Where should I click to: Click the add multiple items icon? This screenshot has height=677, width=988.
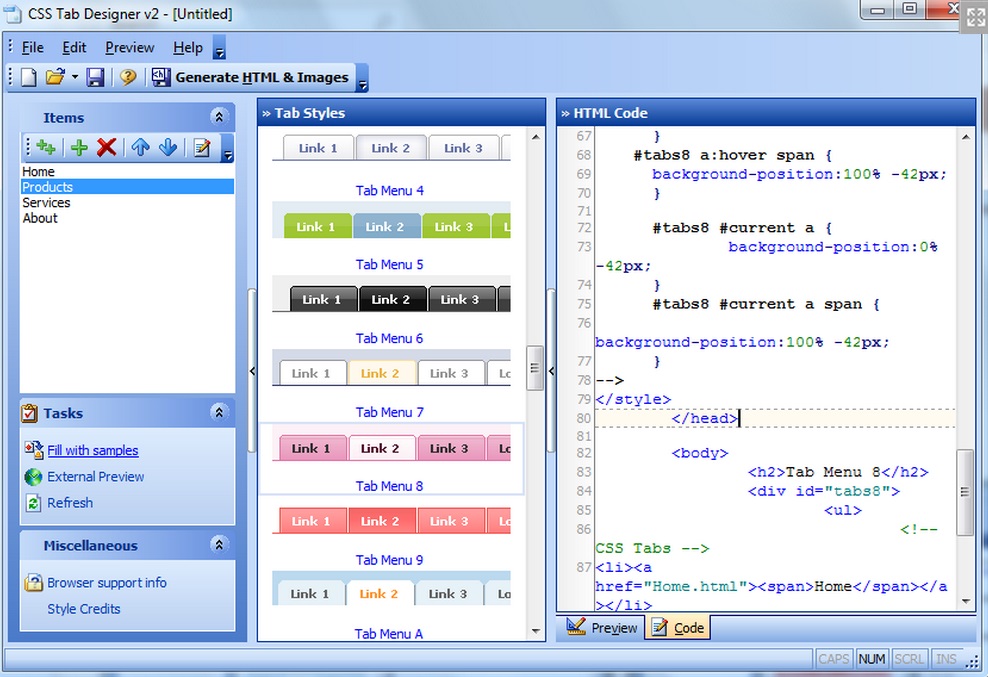pos(45,148)
